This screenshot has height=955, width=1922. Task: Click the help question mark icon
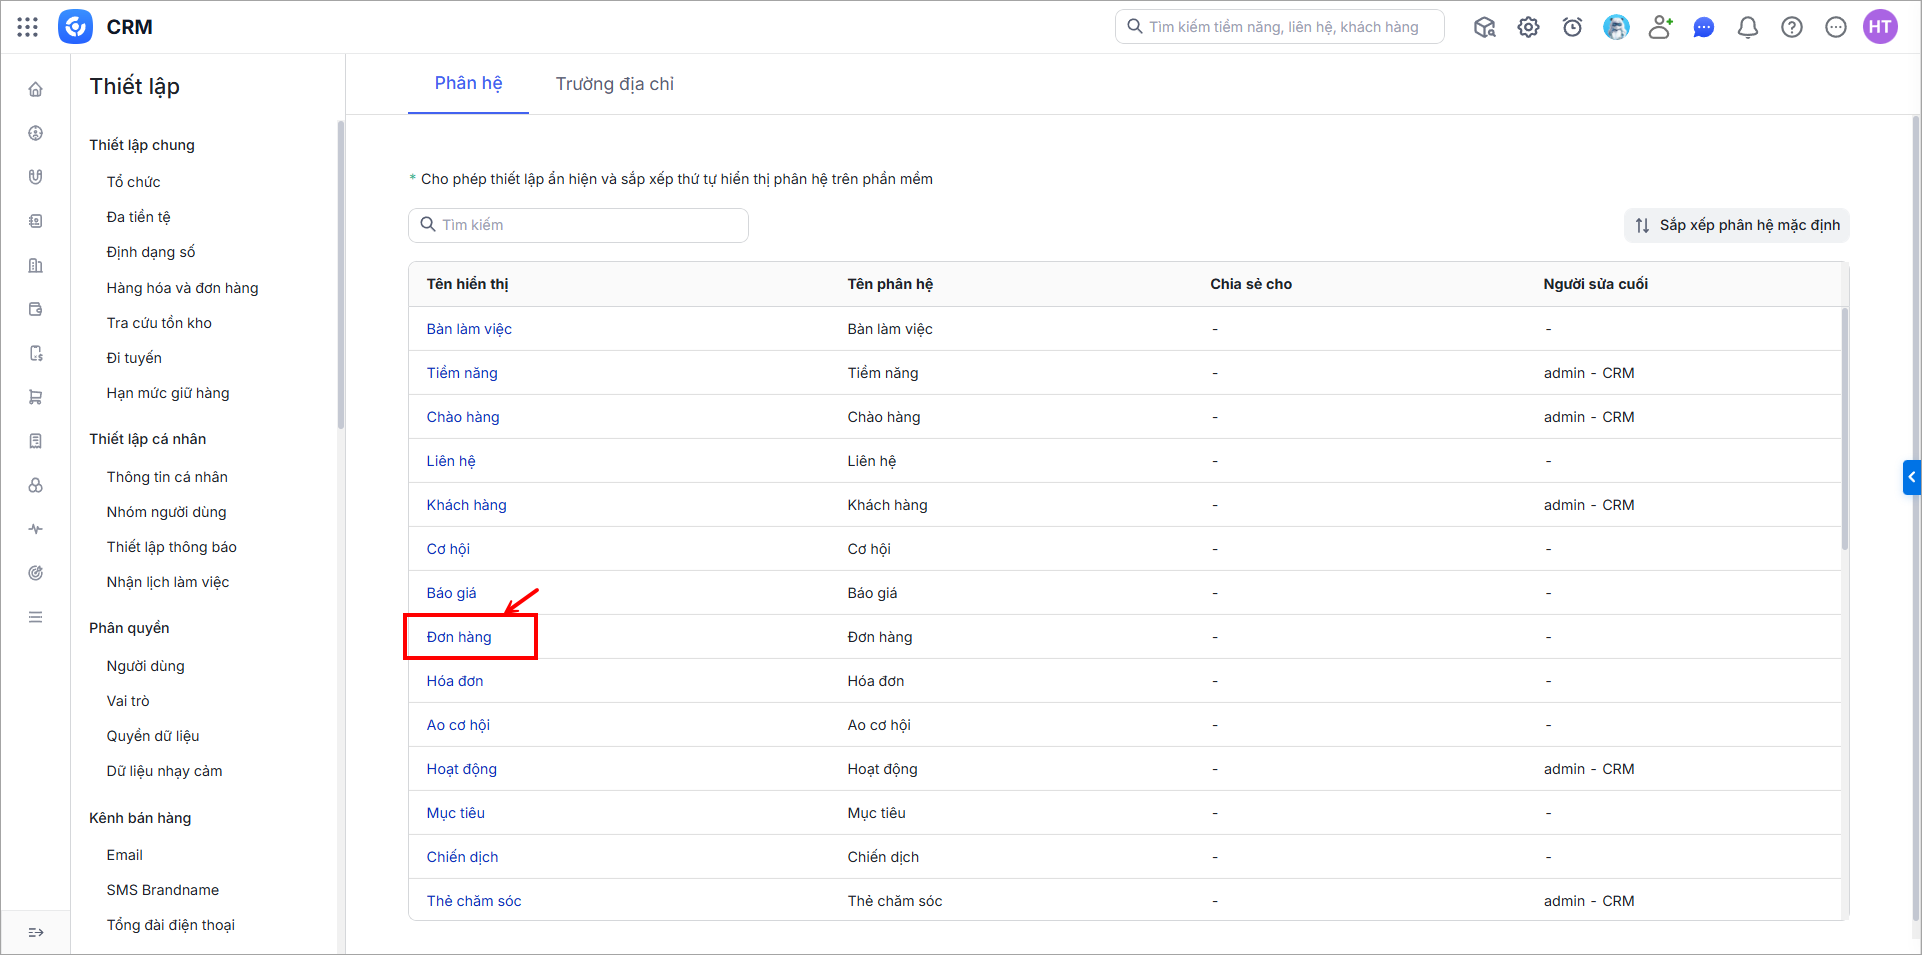tap(1792, 27)
